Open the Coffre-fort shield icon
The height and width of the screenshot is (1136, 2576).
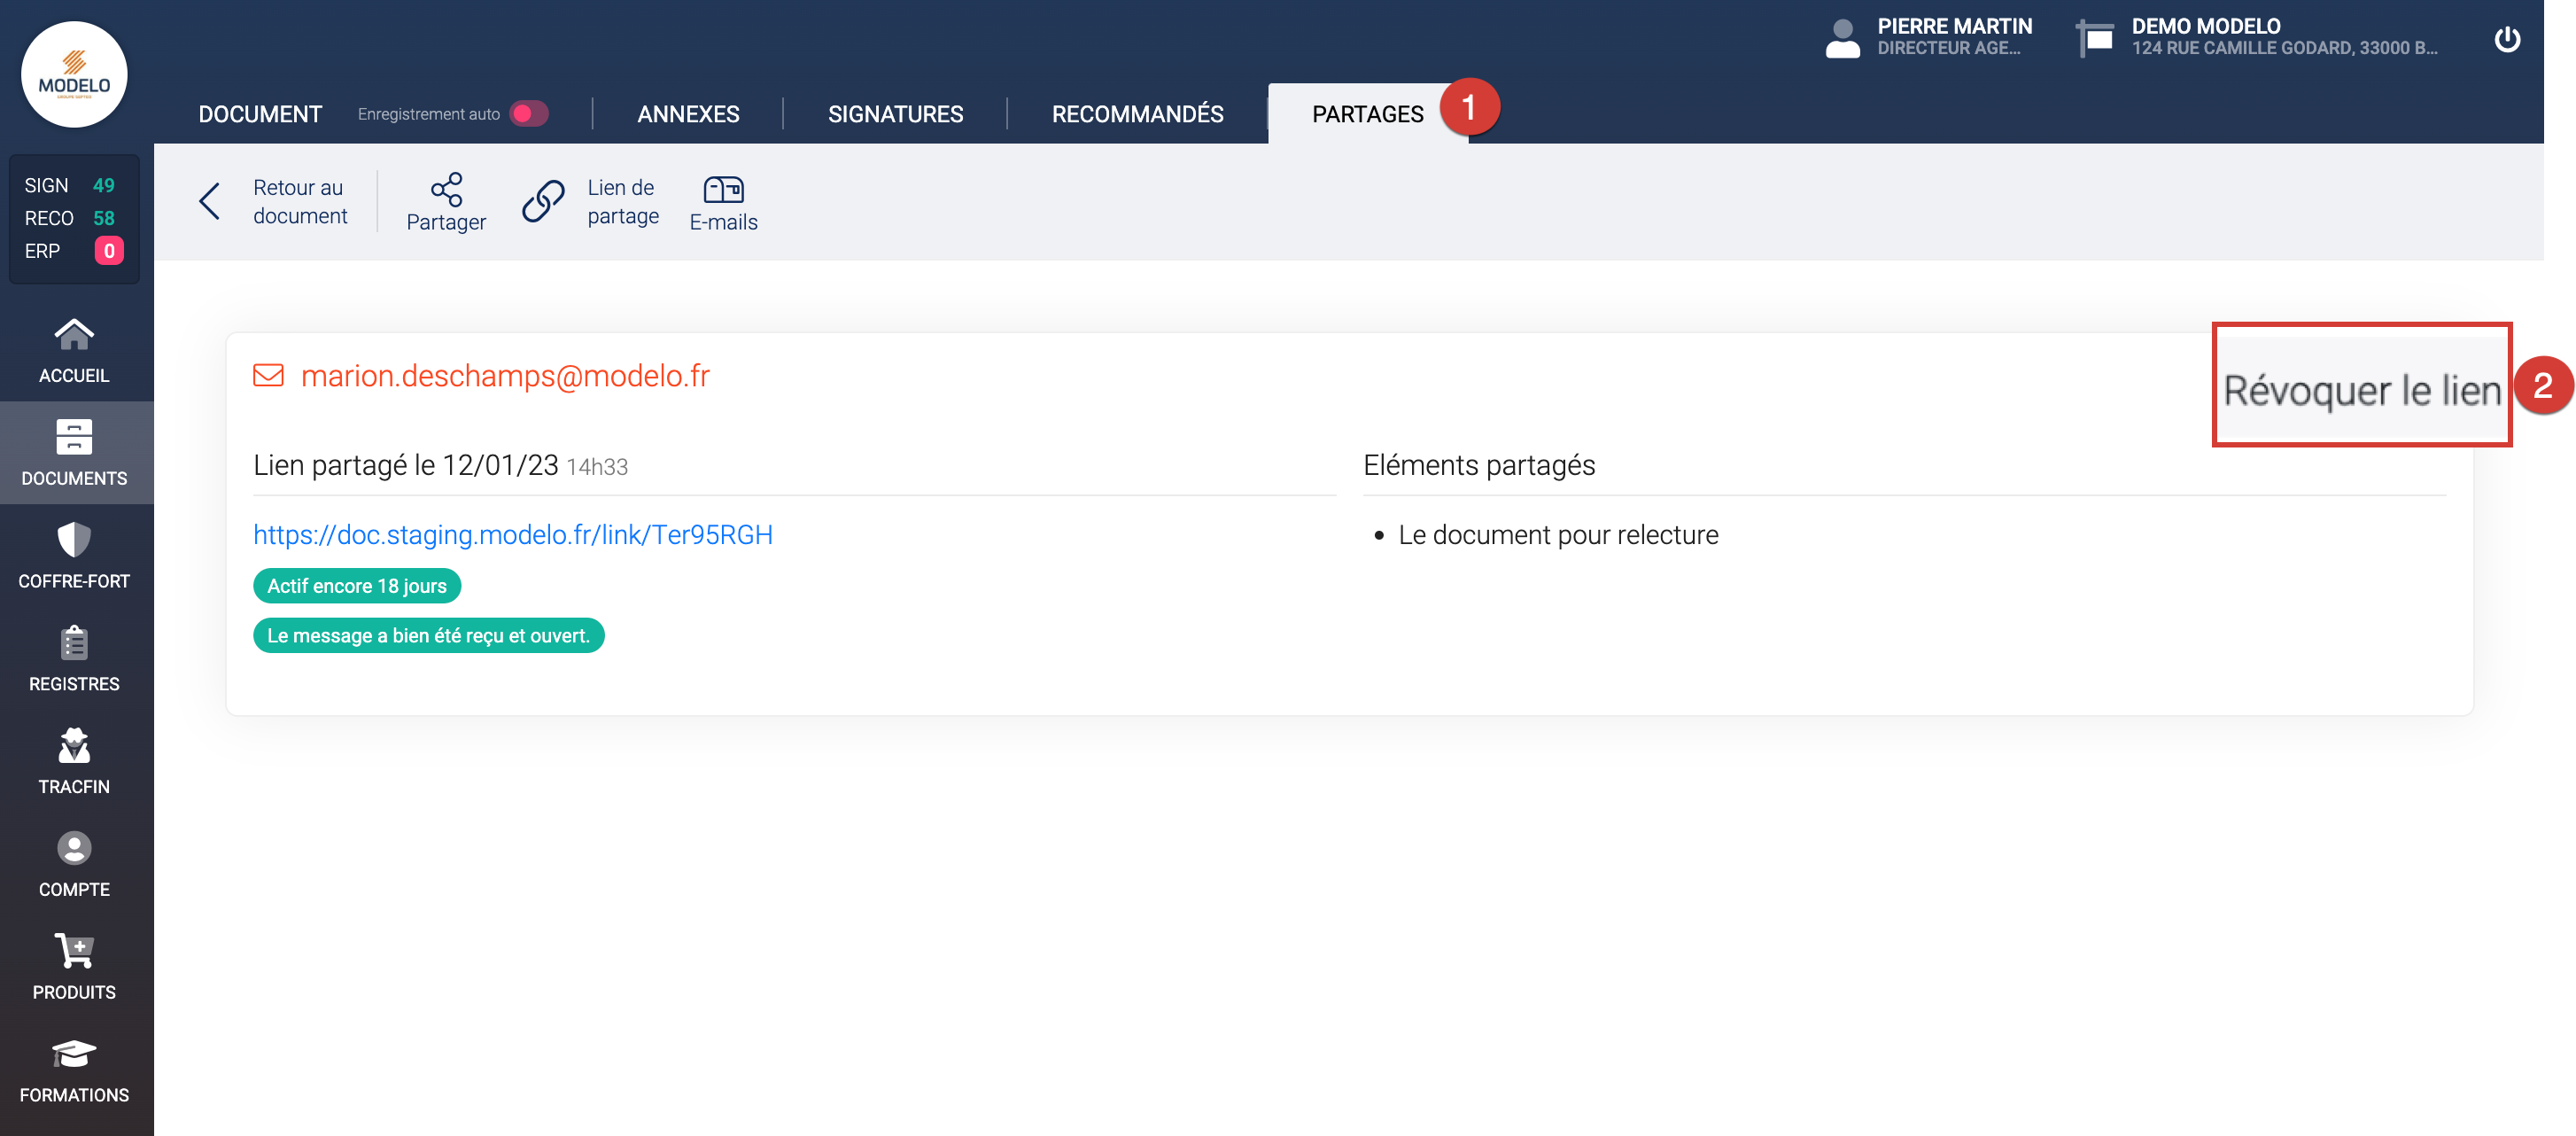(74, 540)
